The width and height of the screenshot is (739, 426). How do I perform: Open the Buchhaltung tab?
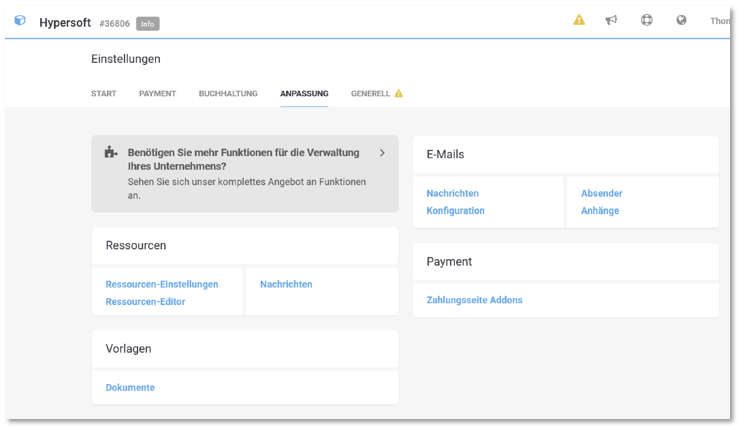pos(228,94)
